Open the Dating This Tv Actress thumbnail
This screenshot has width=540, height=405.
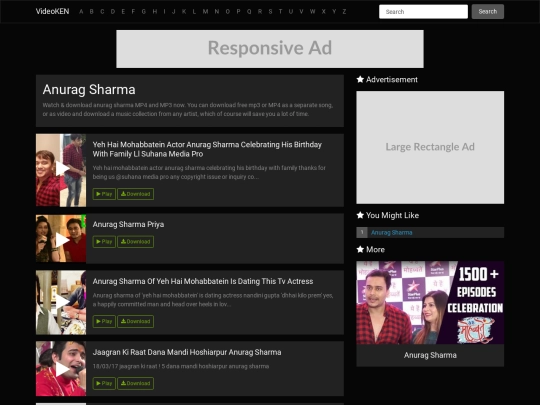coord(61,302)
